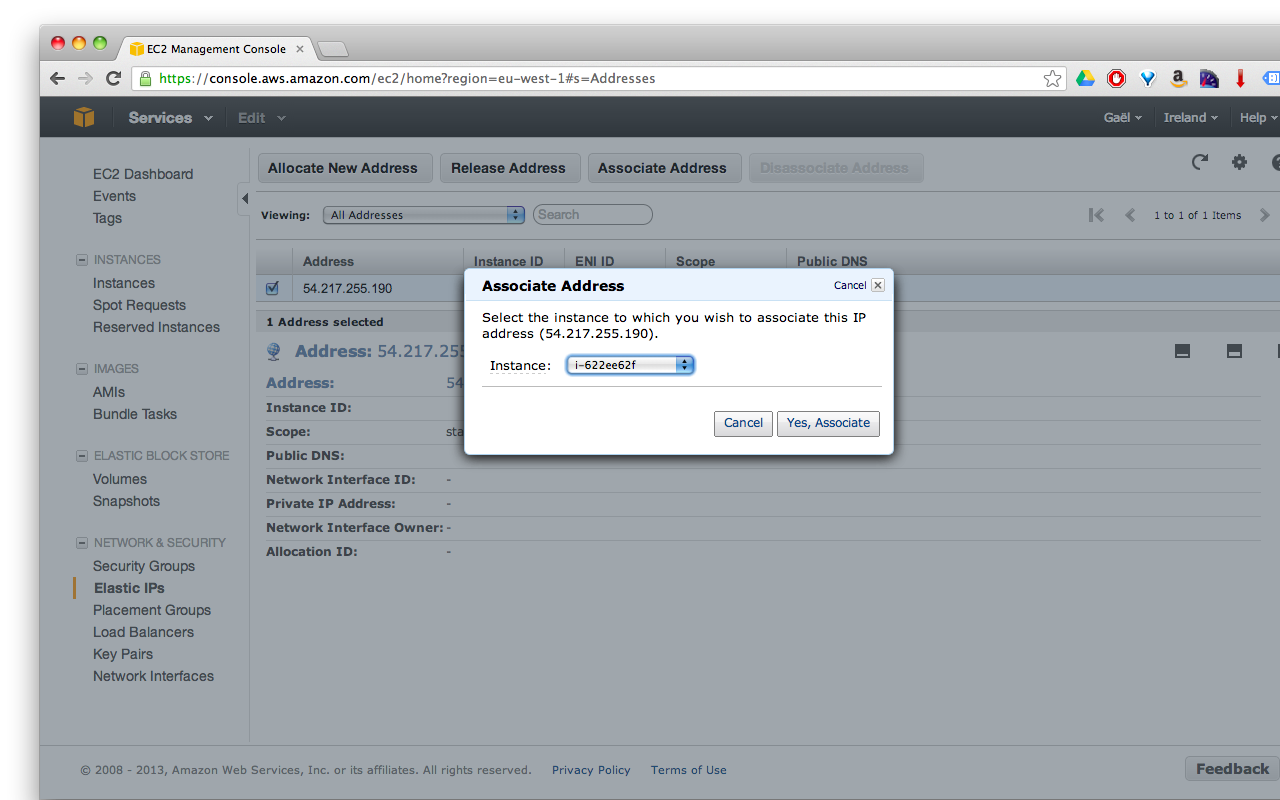Screen dimensions: 1280x800
Task: Click the Amazon browser extension icon
Action: point(1178,77)
